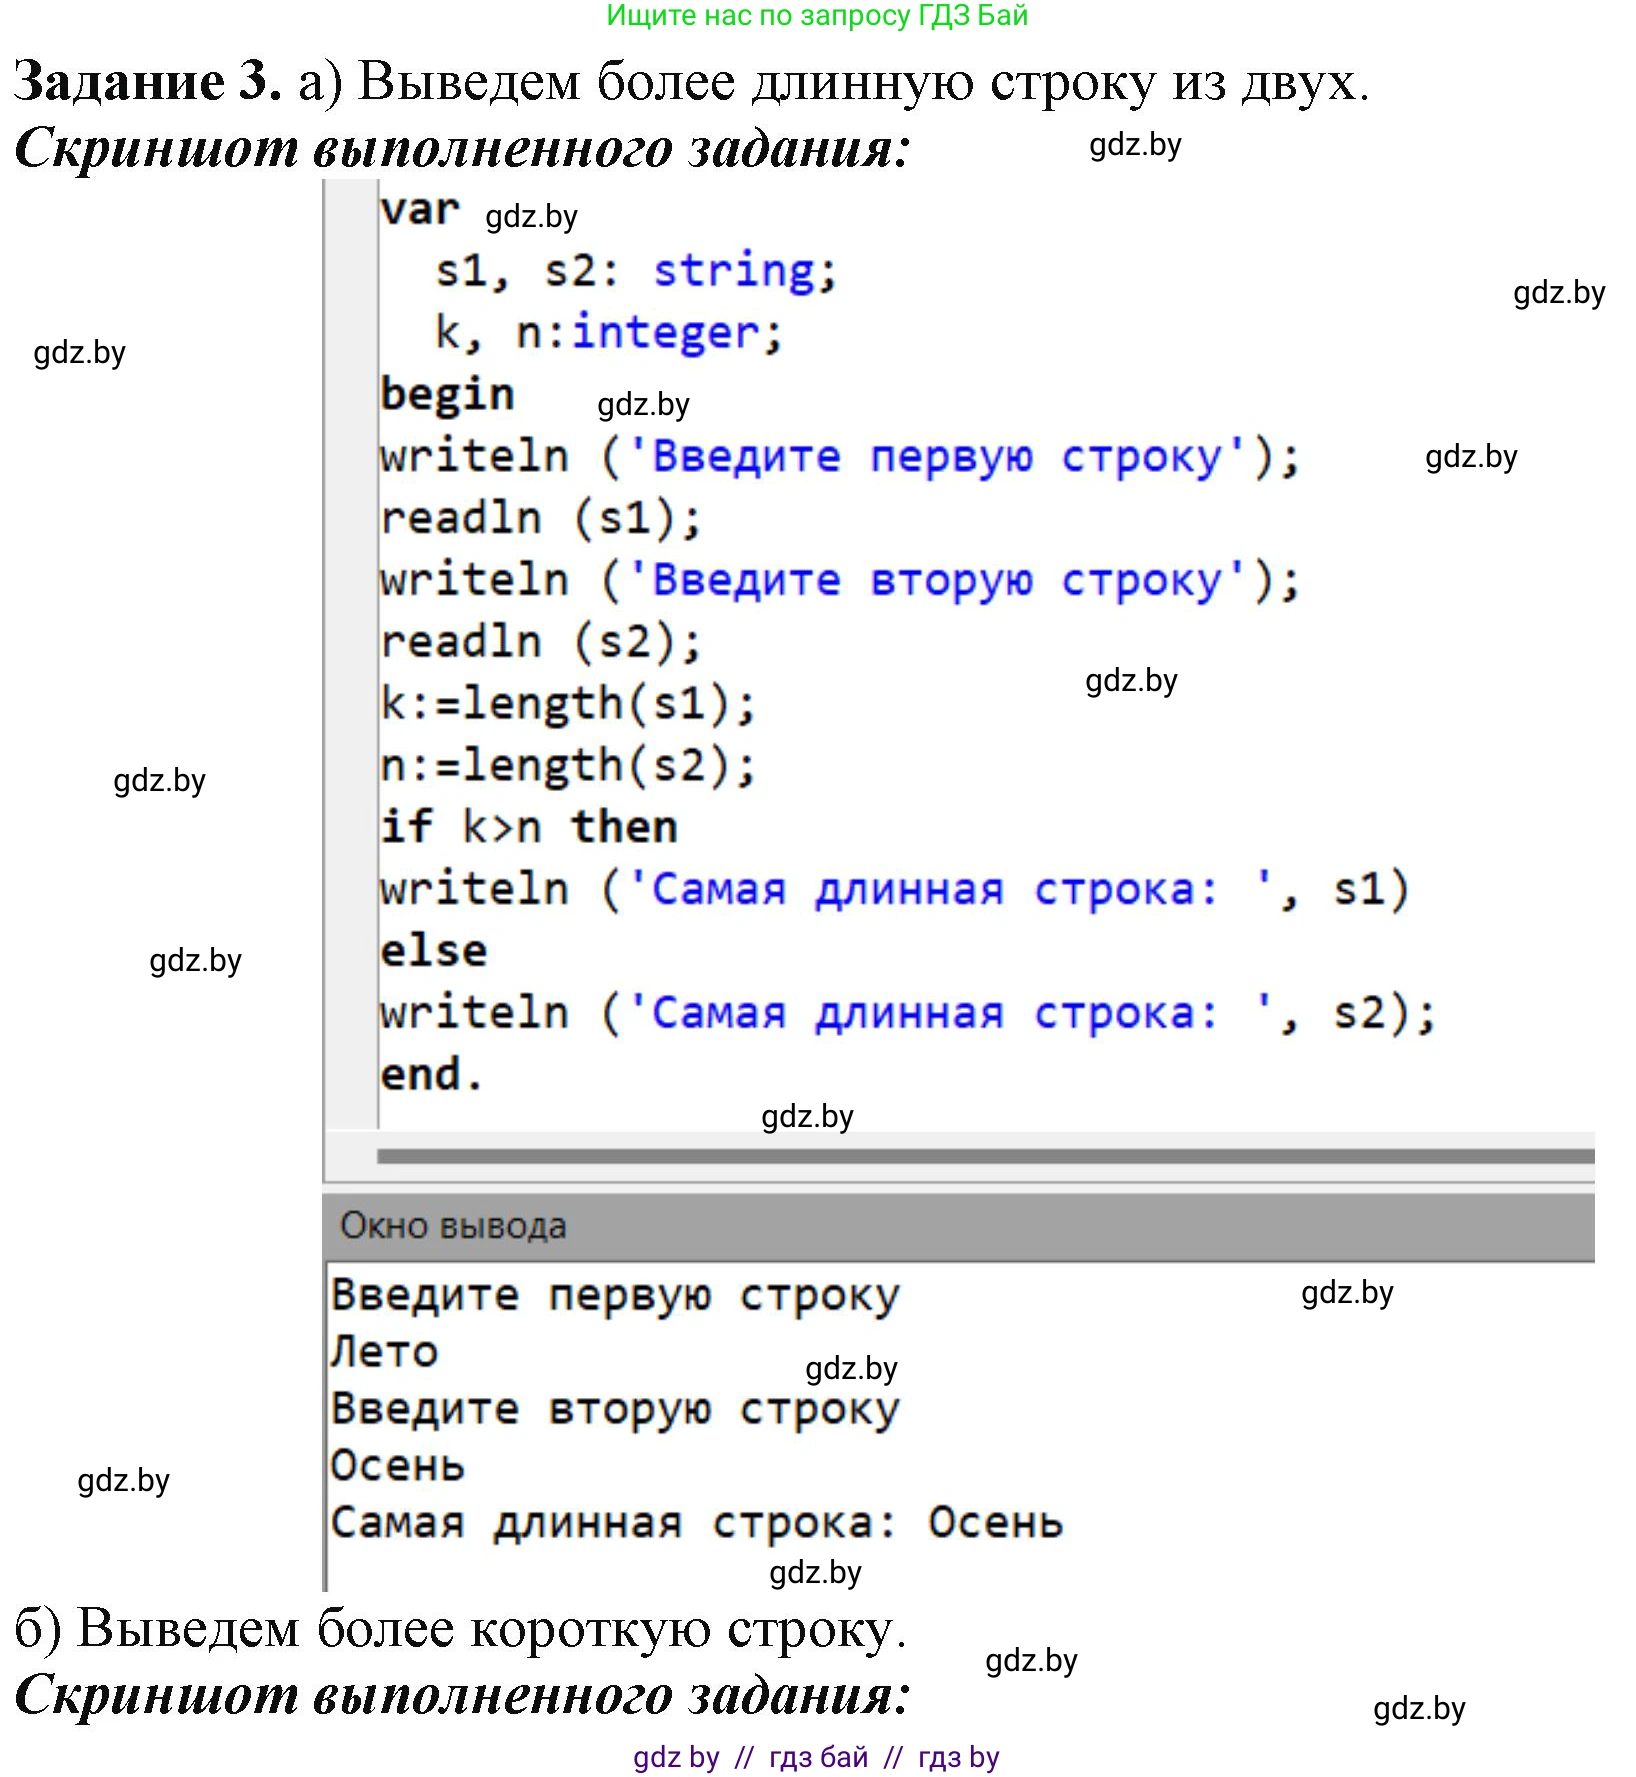
Task: Click output 'Введите первую строку' line
Action: click(615, 1296)
